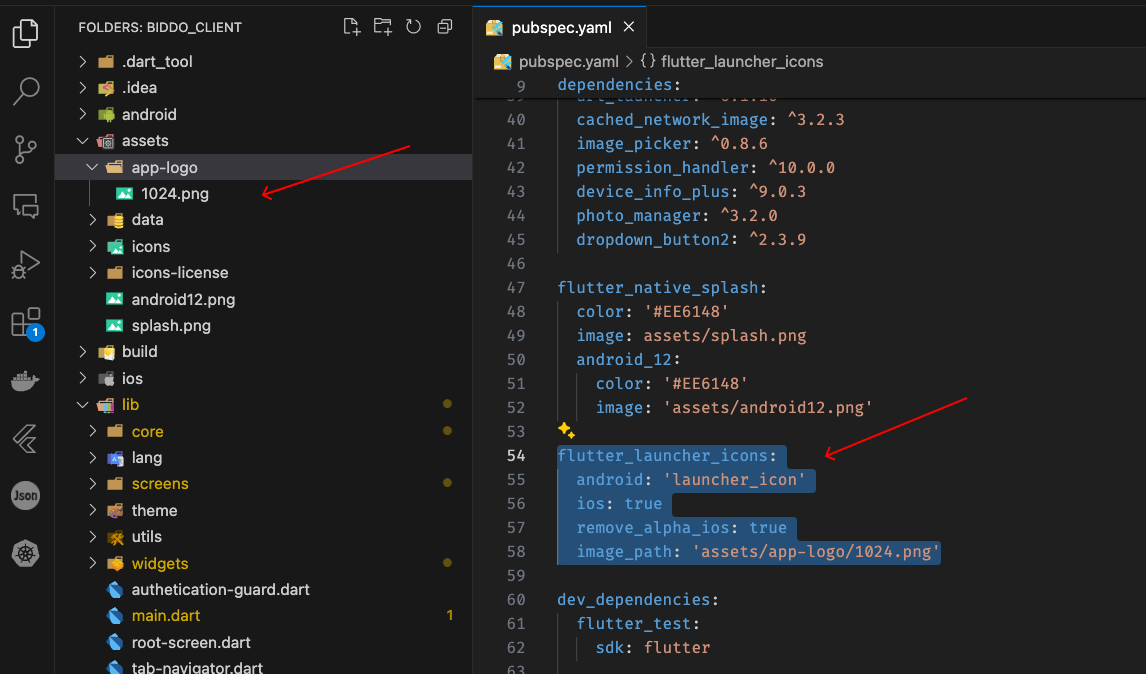Click the remove_alpha_ios line

point(681,528)
